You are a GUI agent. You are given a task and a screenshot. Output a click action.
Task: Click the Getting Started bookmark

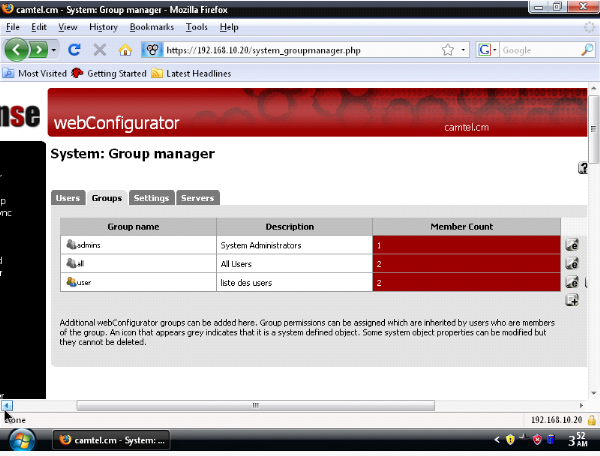pyautogui.click(x=108, y=72)
